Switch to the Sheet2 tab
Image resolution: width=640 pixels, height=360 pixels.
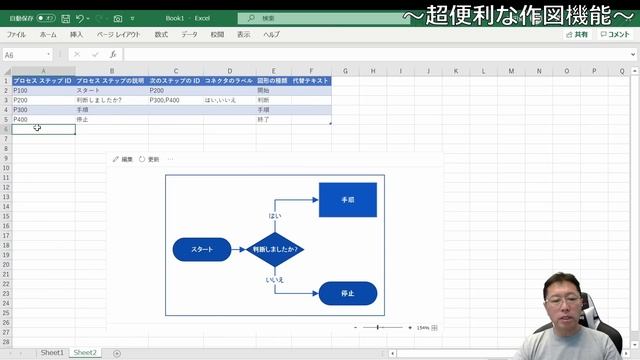[85, 353]
